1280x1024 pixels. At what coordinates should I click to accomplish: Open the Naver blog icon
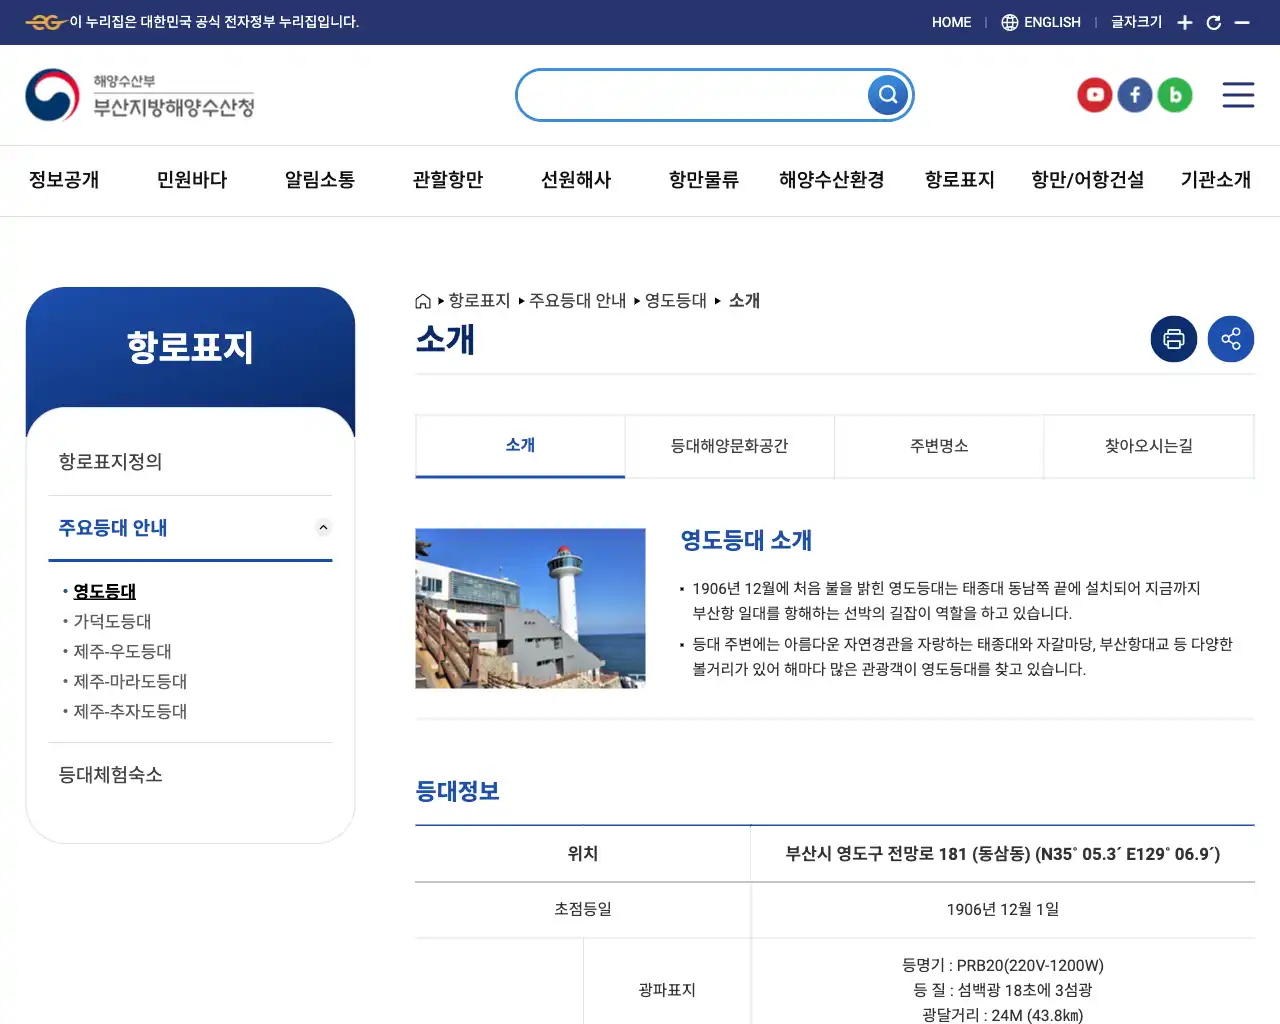(1175, 95)
